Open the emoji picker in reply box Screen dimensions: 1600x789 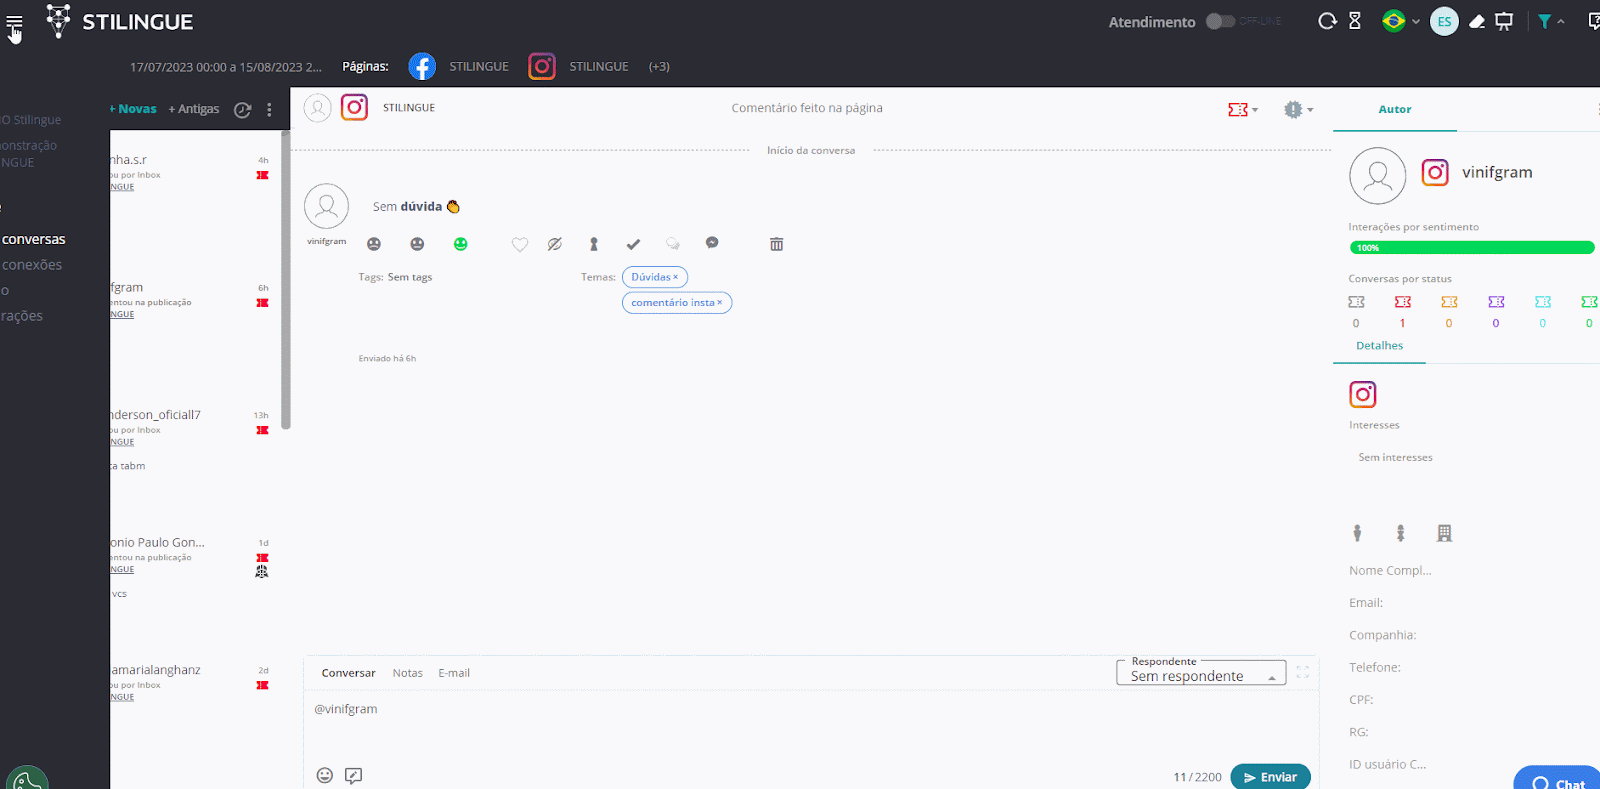tap(325, 775)
